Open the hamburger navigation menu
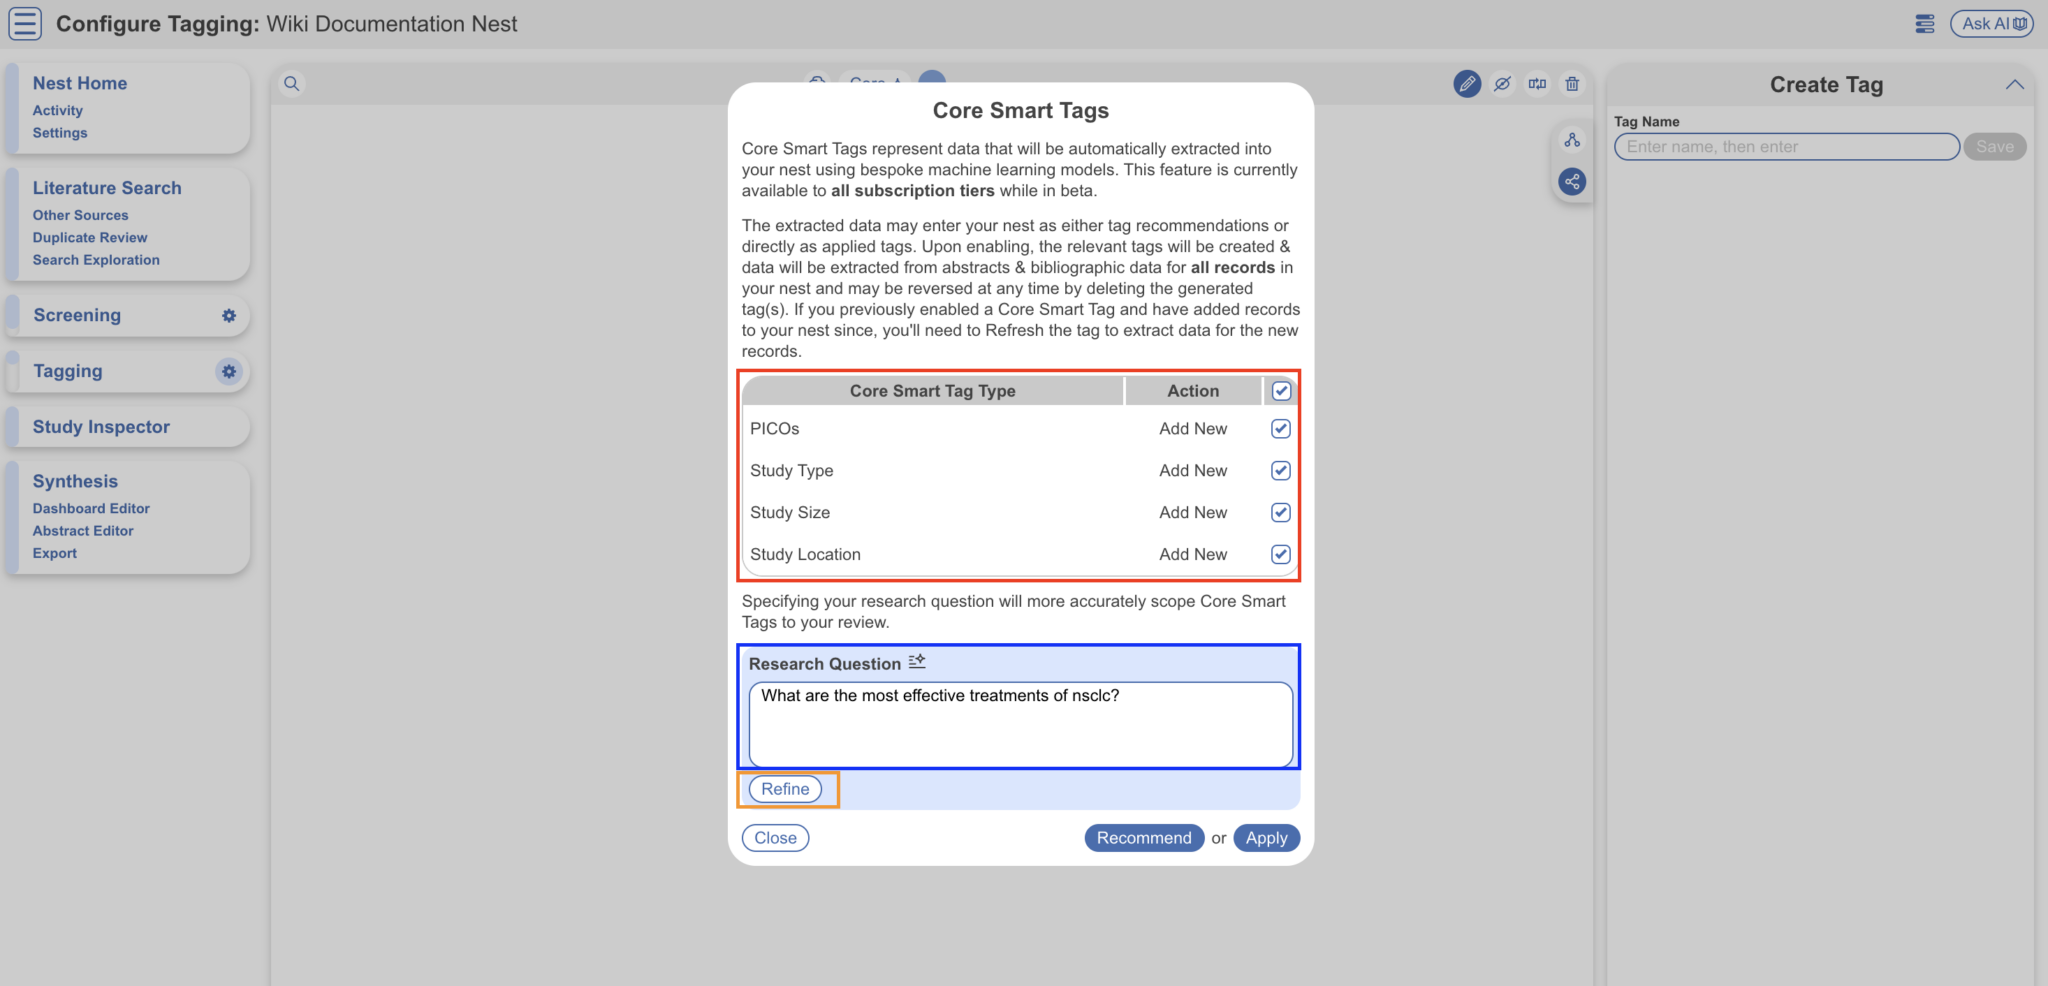This screenshot has height=986, width=2048. pyautogui.click(x=25, y=23)
